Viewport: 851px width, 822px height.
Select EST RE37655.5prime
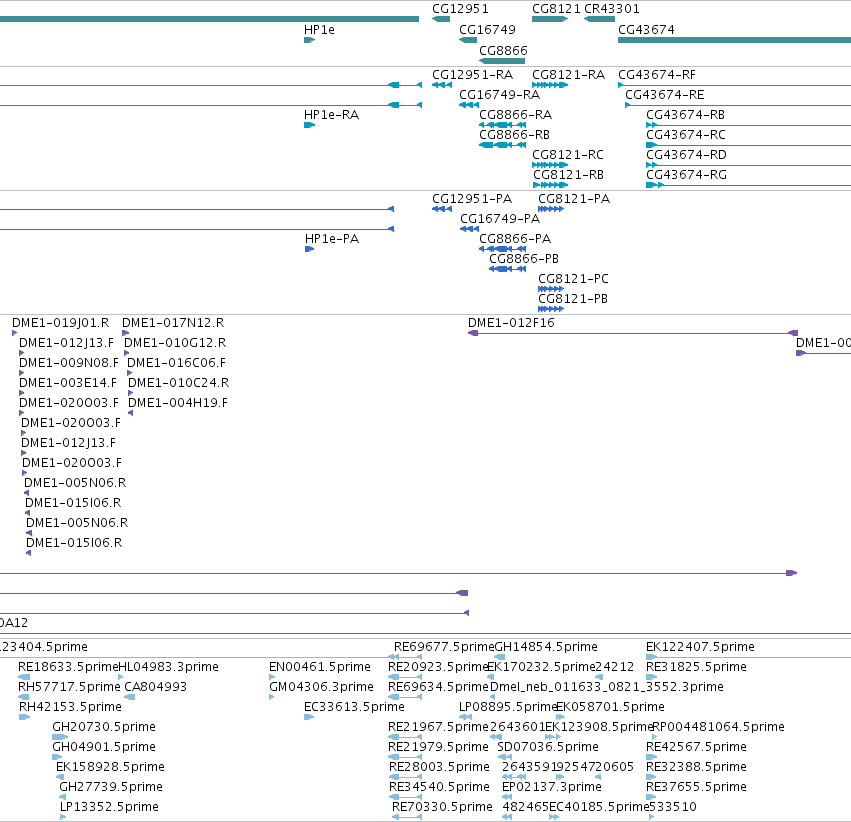click(x=696, y=787)
